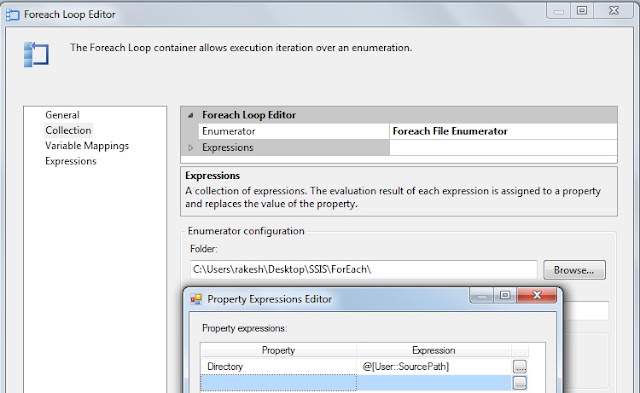Collapse the Foreach Loop Editor category
This screenshot has height=393, width=640.
tap(191, 115)
